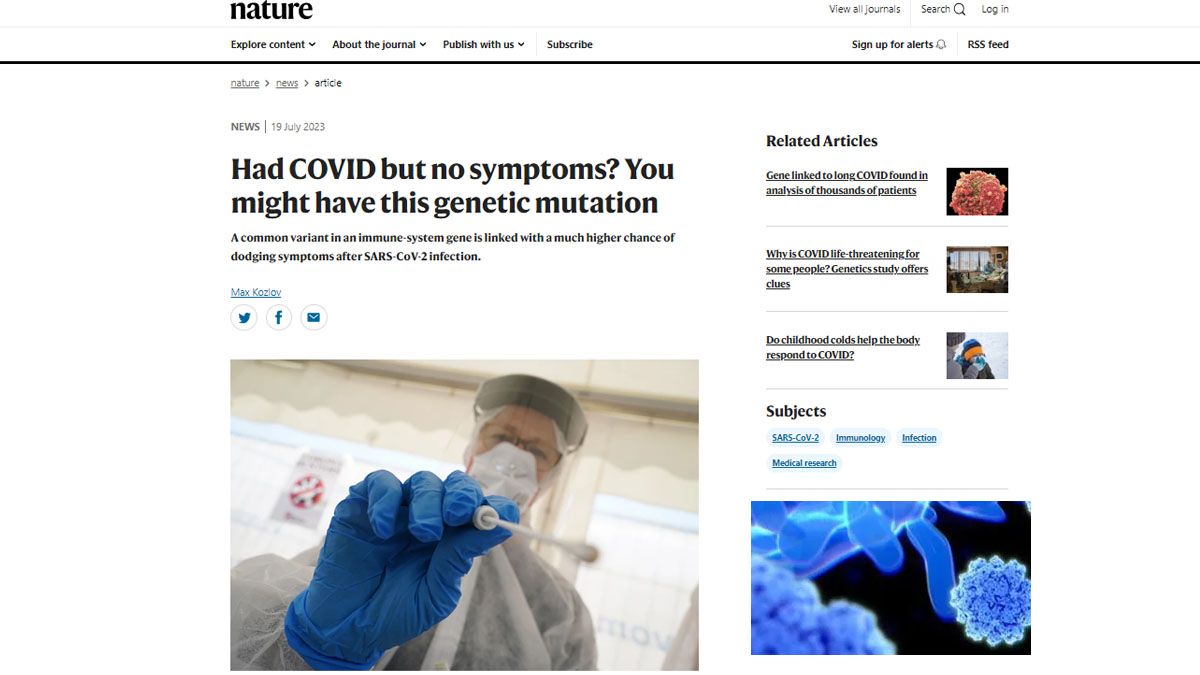Image resolution: width=1200 pixels, height=675 pixels.
Task: Open the RSS feed
Action: 987,44
